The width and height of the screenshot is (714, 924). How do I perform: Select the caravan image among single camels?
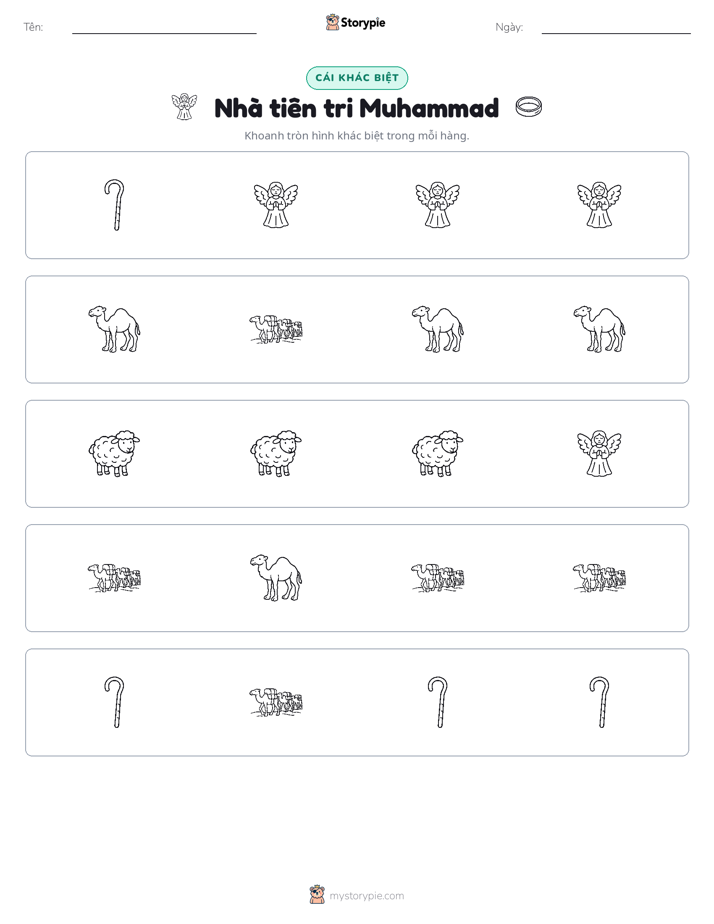276,329
